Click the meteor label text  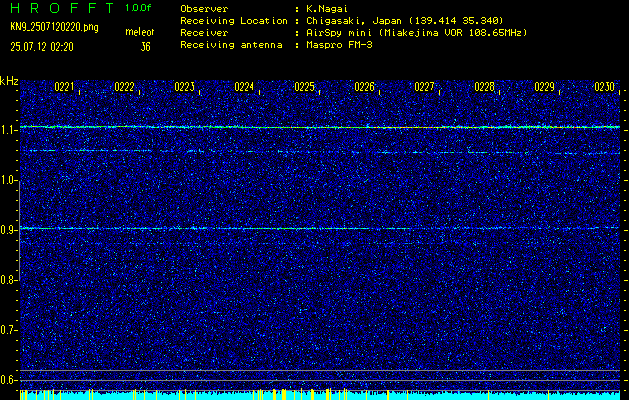click(140, 32)
